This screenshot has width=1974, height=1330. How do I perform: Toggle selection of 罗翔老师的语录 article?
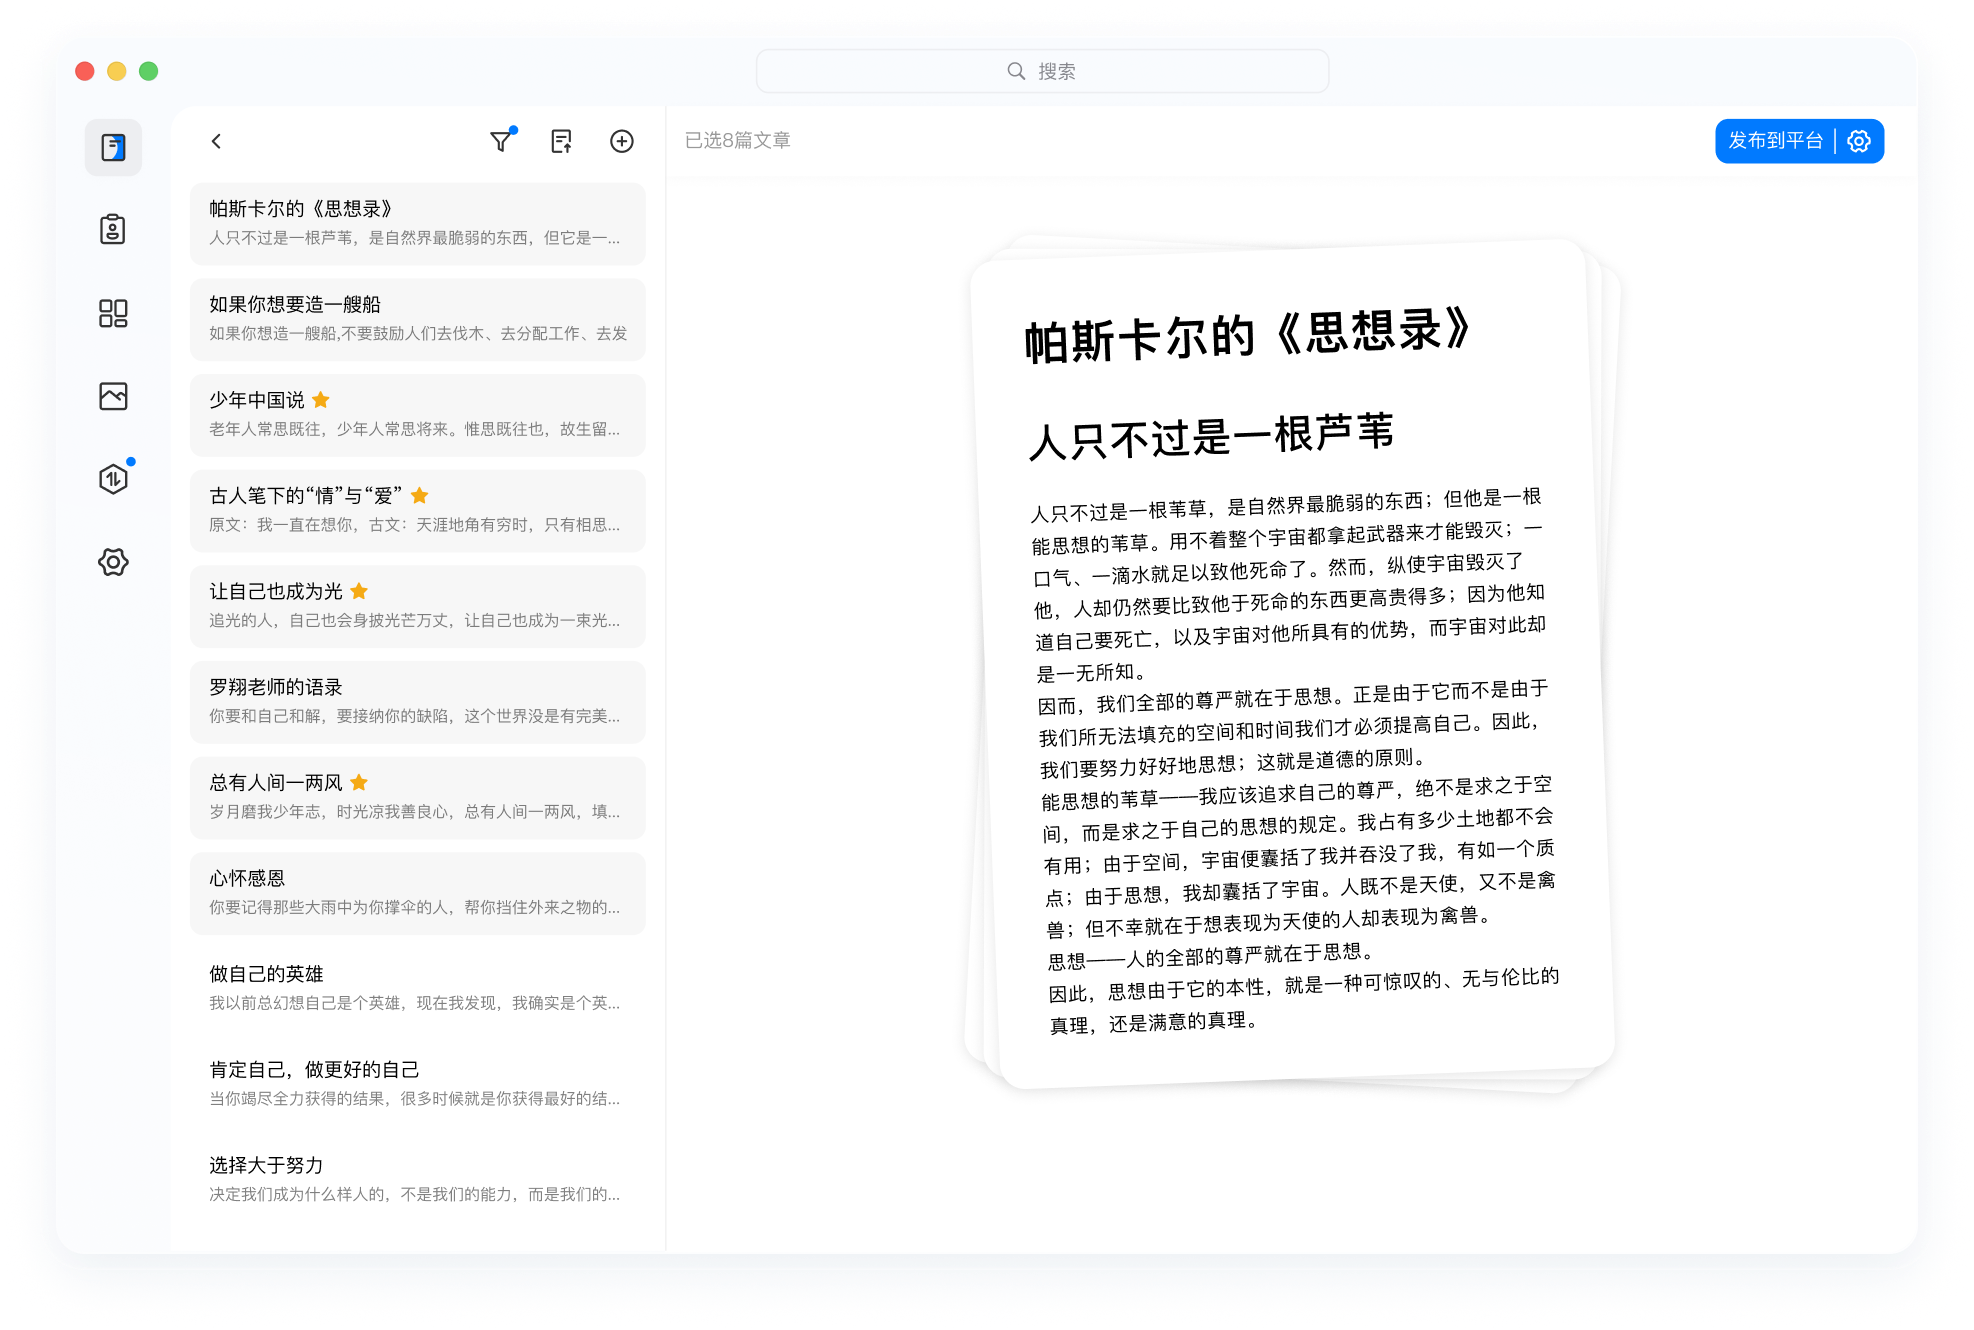(x=417, y=701)
